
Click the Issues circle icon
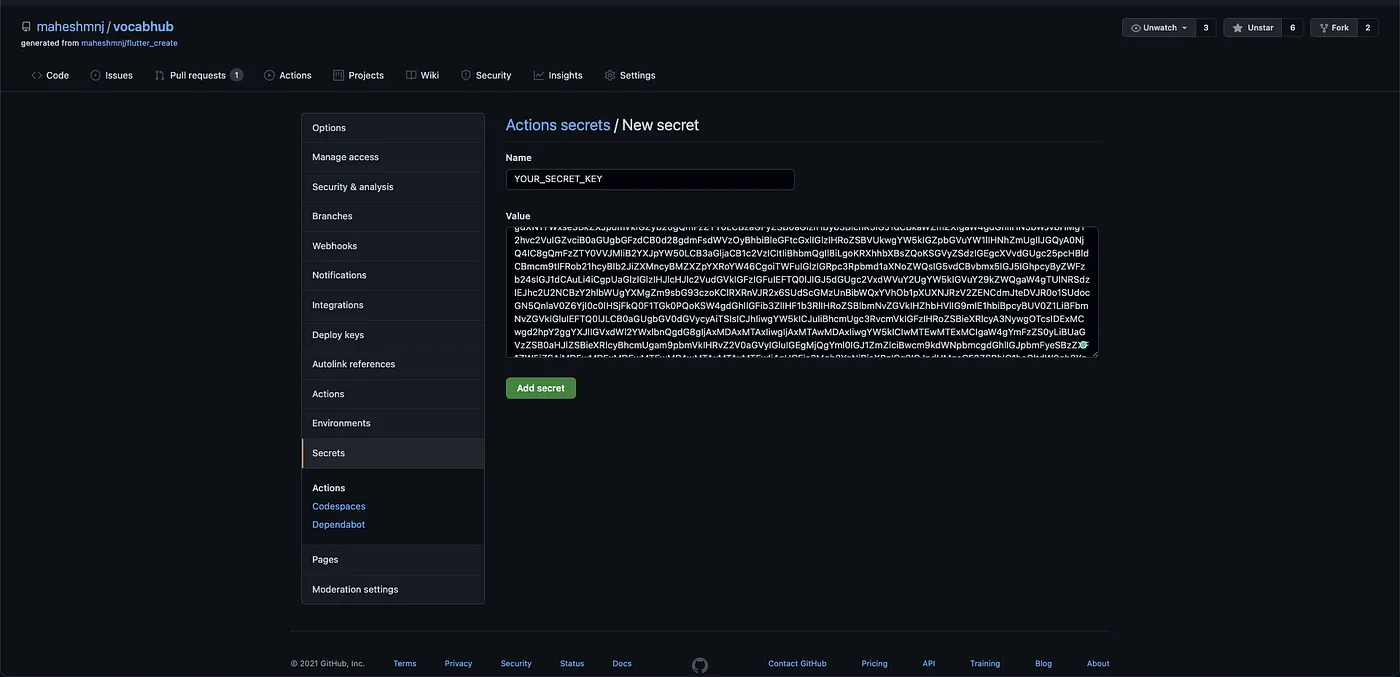pyautogui.click(x=95, y=75)
